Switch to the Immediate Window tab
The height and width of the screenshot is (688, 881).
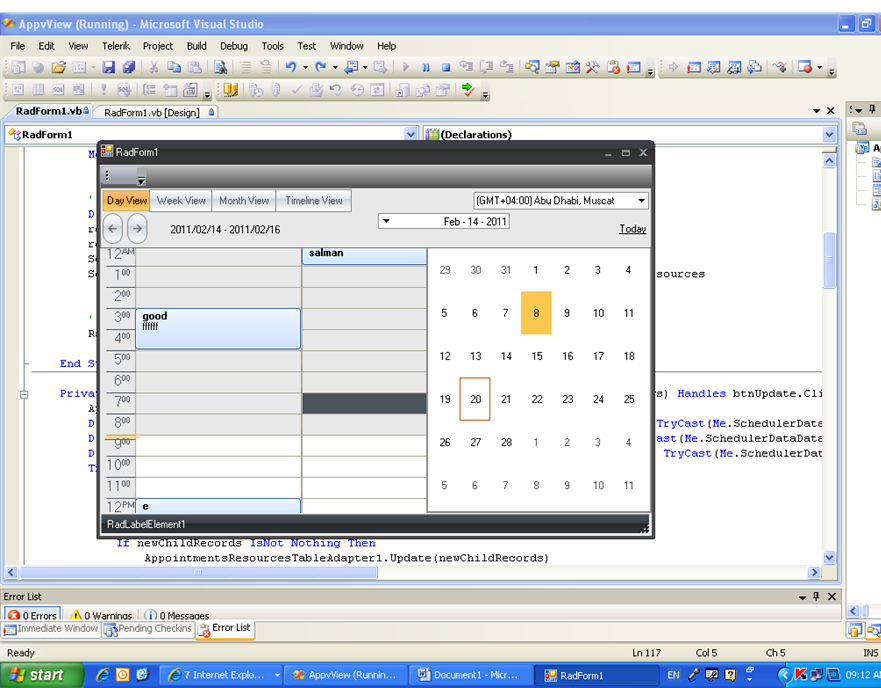click(x=51, y=629)
